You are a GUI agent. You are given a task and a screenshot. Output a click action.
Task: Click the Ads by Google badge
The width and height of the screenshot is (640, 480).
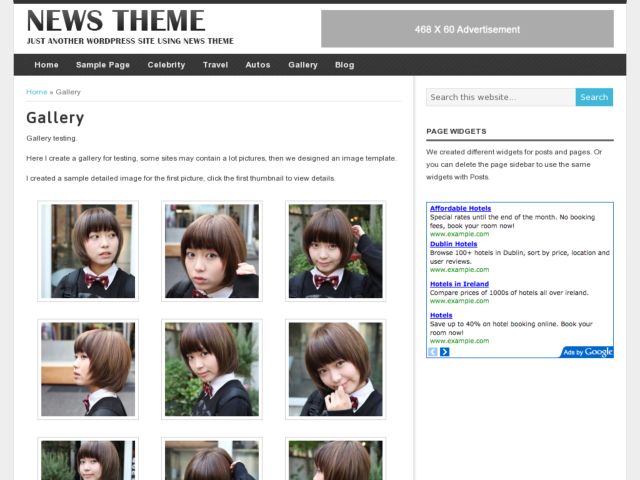587,352
